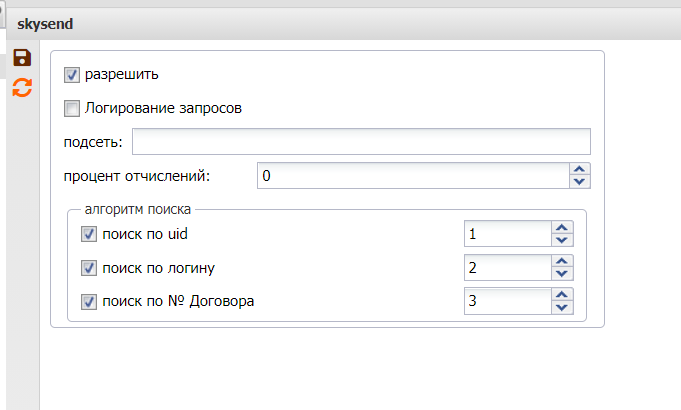Increase поиск по логину priority value
Screen dimensions: 681x410
[x=562, y=262]
